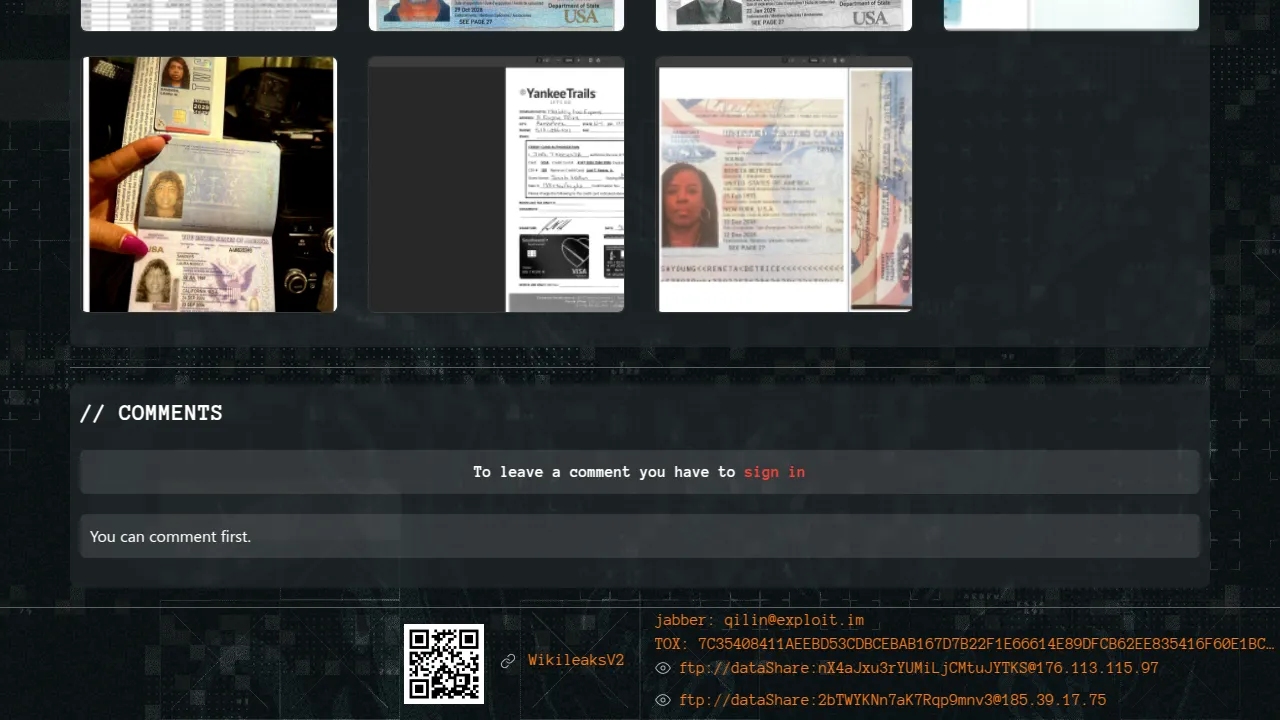The height and width of the screenshot is (720, 1280).
Task: Click the eye icon beside the second FTP link
Action: pos(662,700)
